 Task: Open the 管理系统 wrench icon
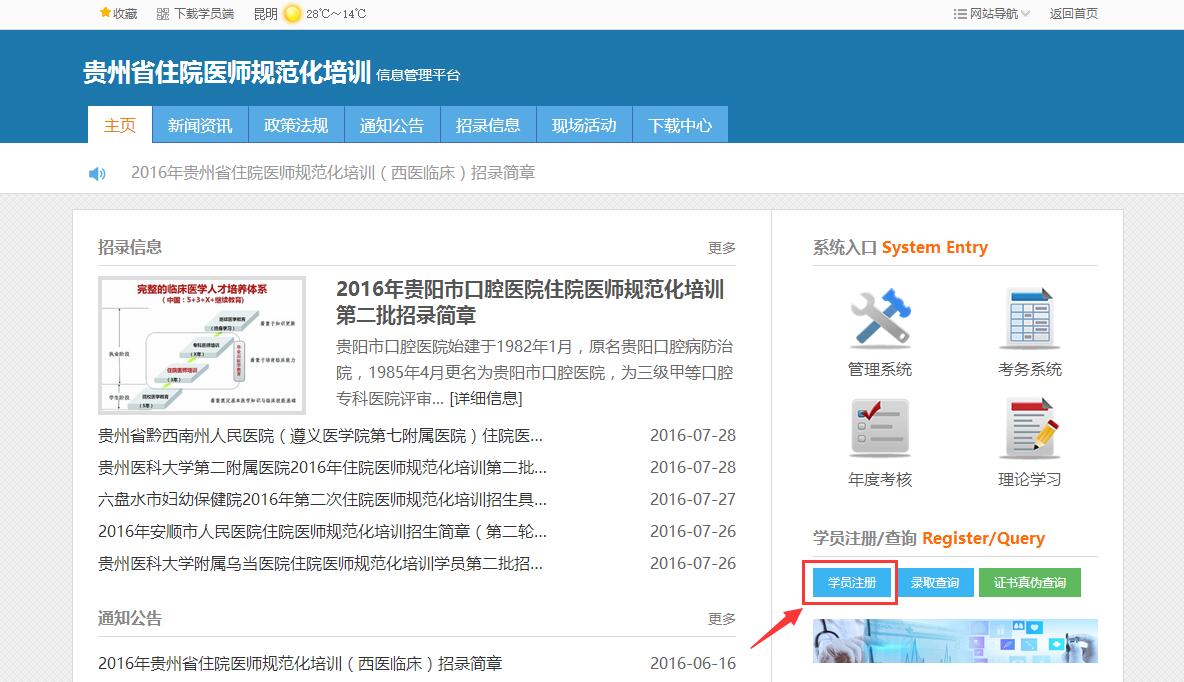click(x=879, y=319)
